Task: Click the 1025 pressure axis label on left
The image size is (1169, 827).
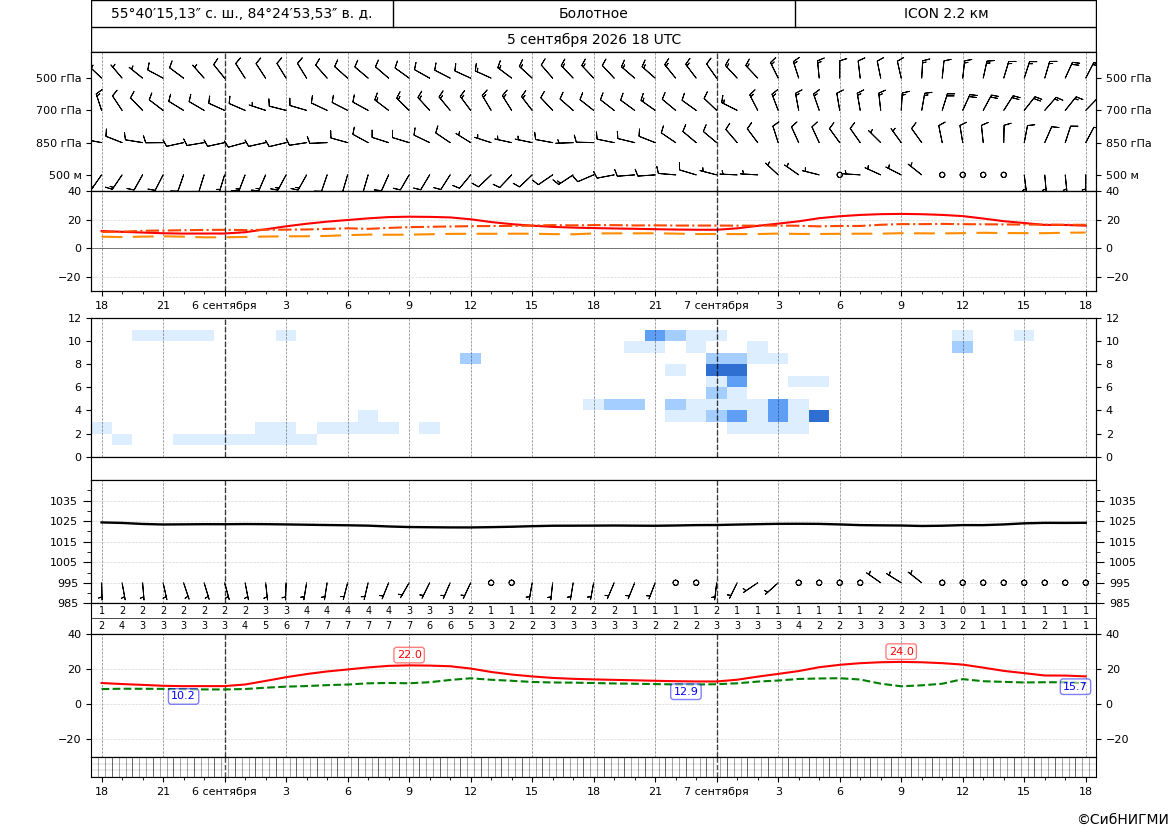Action: (60, 521)
